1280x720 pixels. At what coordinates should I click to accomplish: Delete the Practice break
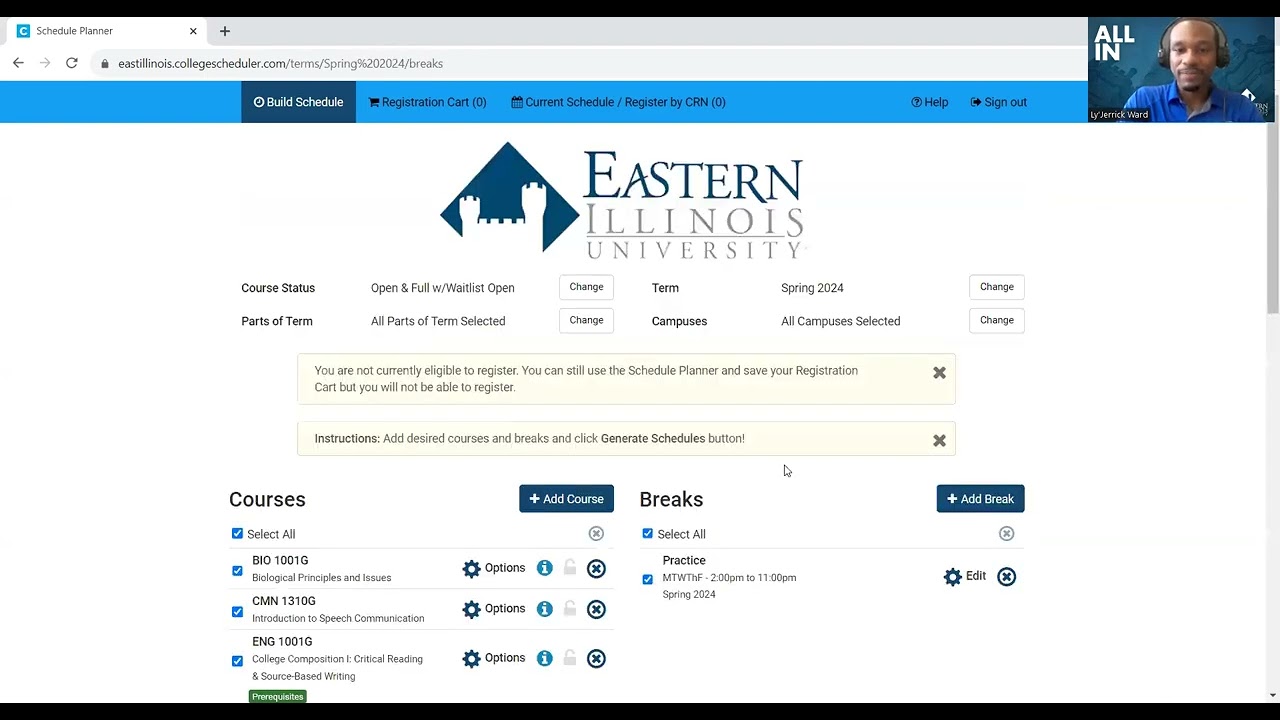[x=1006, y=577]
